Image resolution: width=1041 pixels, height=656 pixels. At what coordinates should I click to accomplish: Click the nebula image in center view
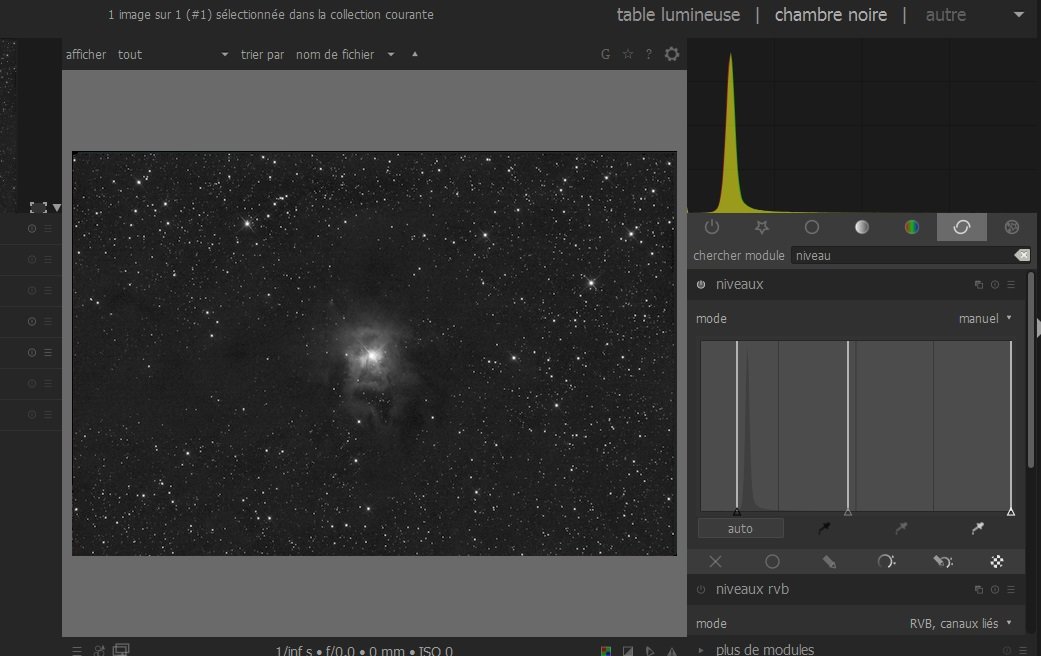tap(374, 353)
